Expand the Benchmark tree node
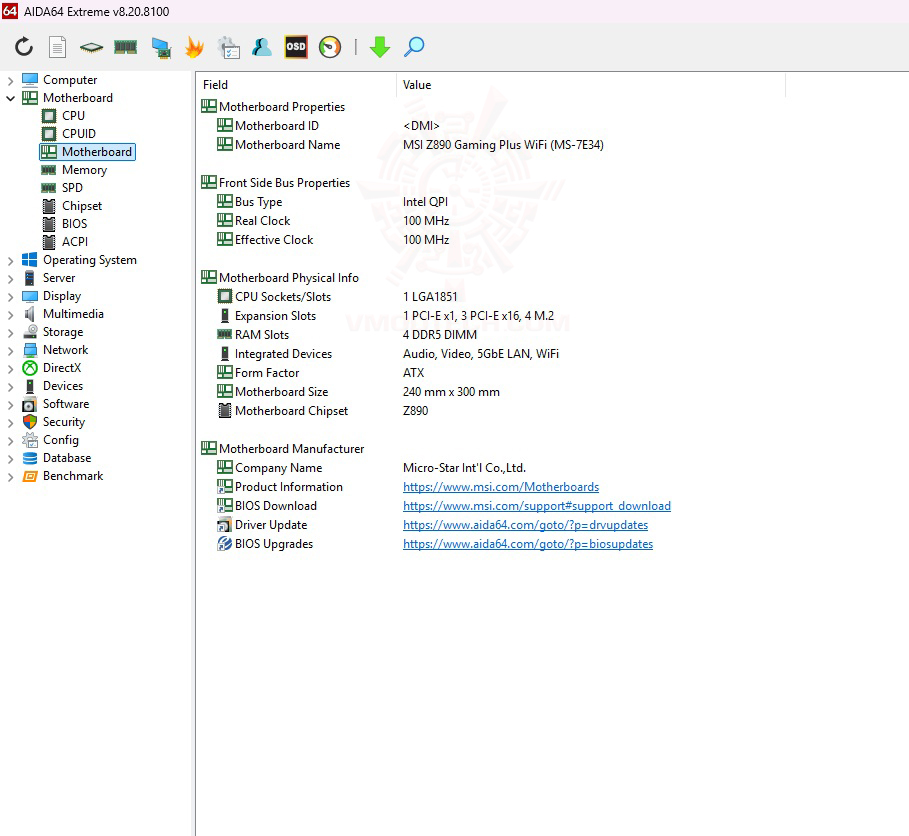The width and height of the screenshot is (909, 836). (10, 477)
